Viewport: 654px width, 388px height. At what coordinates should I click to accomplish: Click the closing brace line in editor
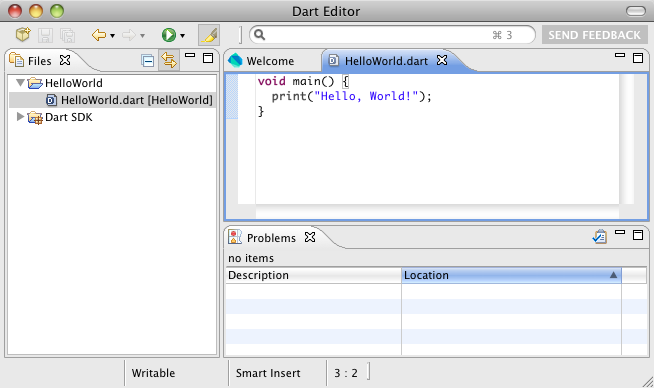(x=261, y=111)
